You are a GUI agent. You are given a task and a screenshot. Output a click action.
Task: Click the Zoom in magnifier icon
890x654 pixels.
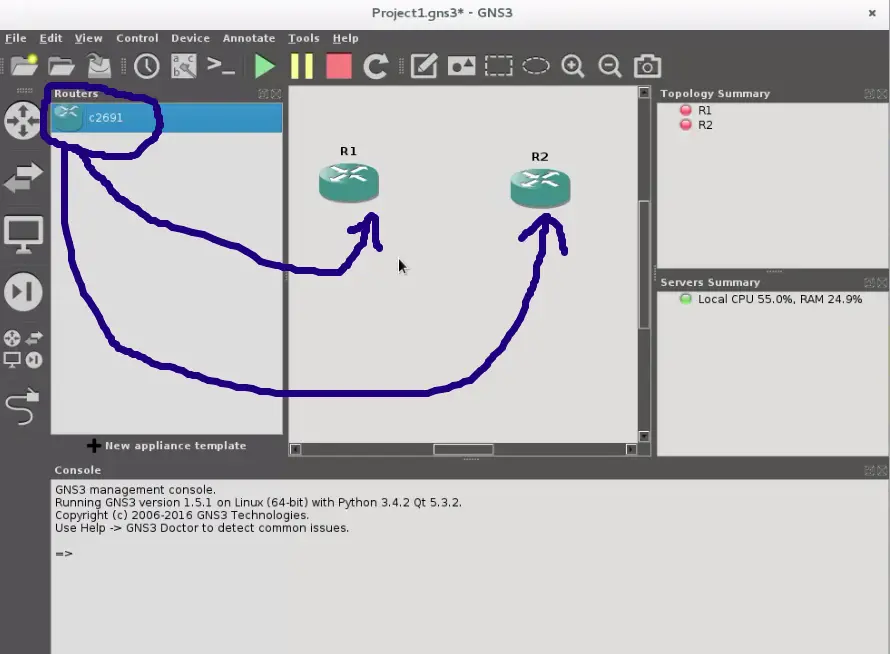tap(573, 66)
